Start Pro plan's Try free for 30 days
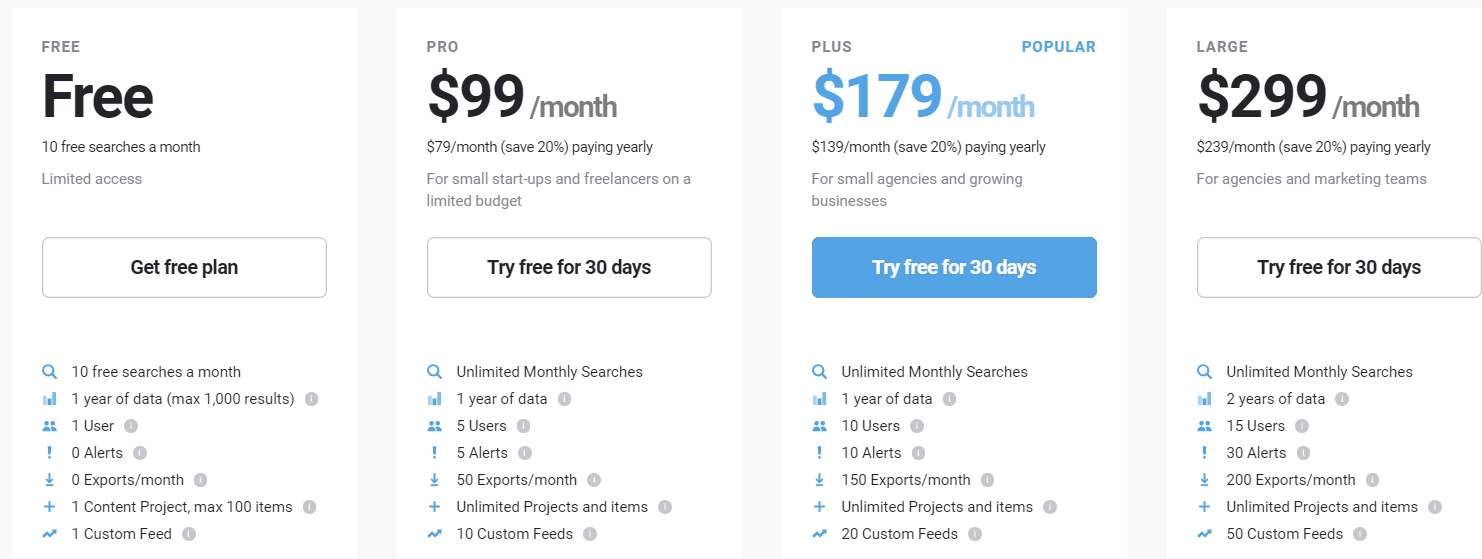Screen dimensions: 1482x559 tap(569, 267)
